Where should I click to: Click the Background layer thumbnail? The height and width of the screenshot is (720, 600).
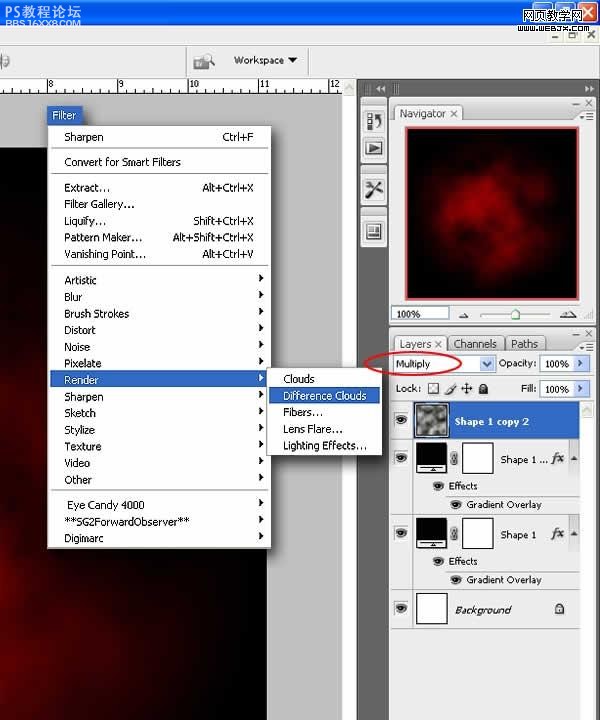click(432, 608)
